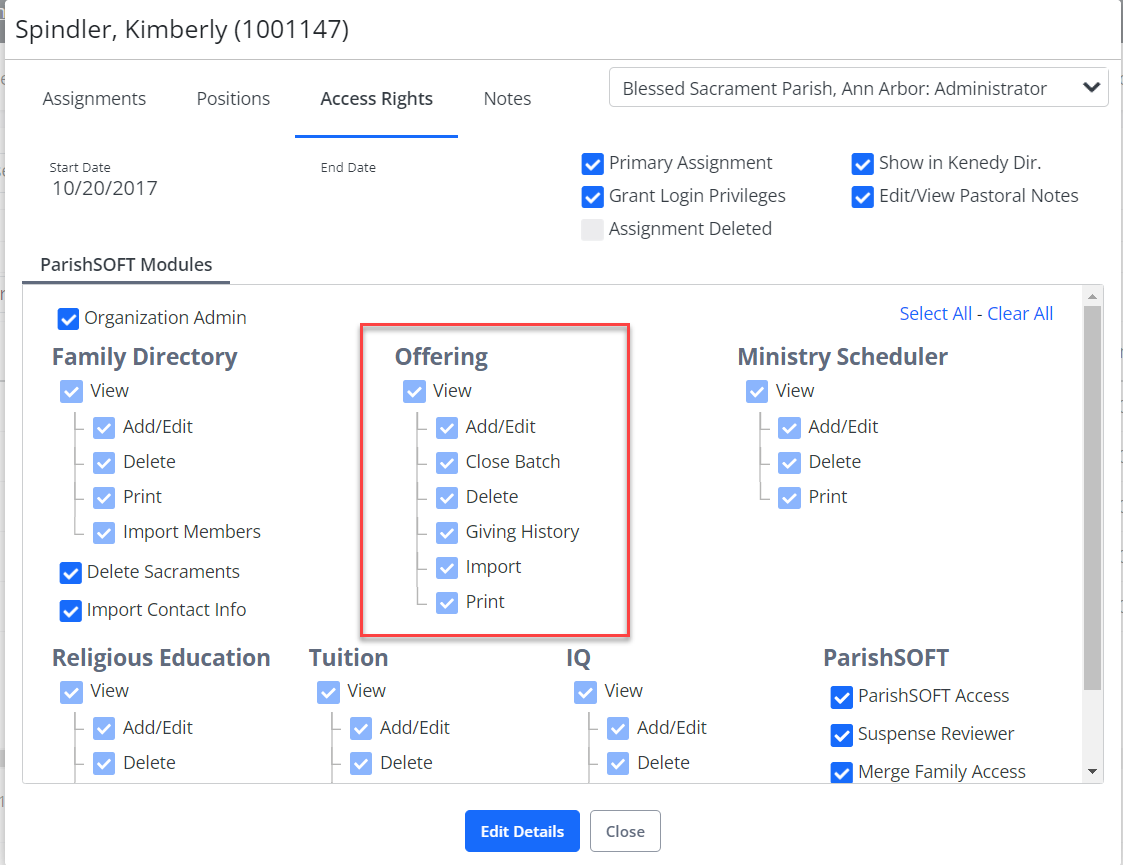This screenshot has width=1123, height=865.
Task: Toggle the Offering Add/Edit checkbox
Action: pos(447,427)
